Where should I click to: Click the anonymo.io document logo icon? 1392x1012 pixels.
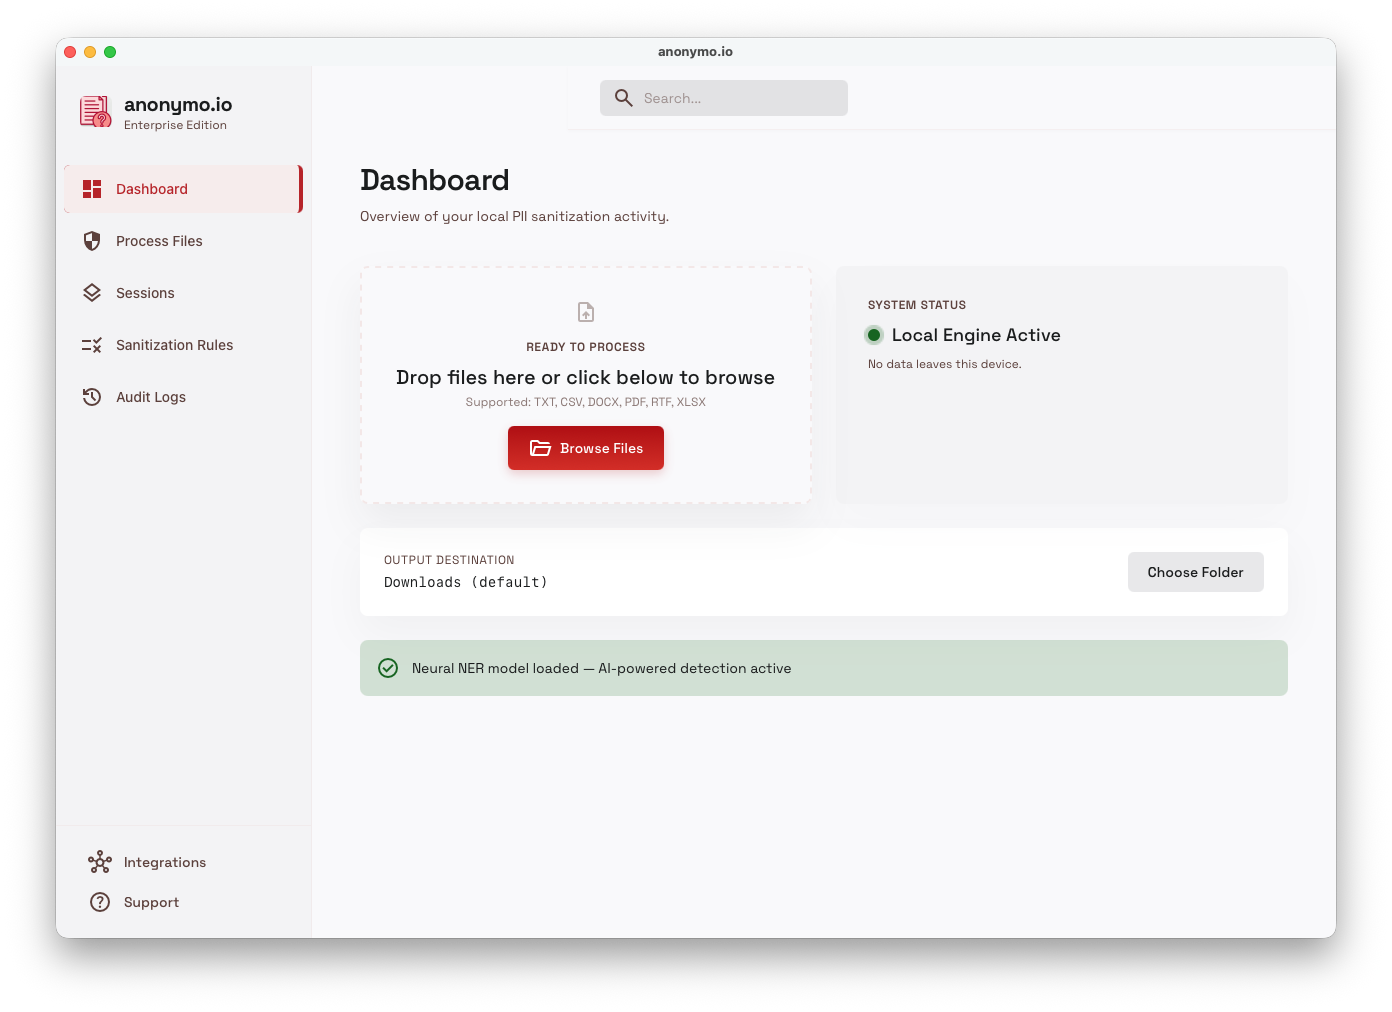coord(95,112)
